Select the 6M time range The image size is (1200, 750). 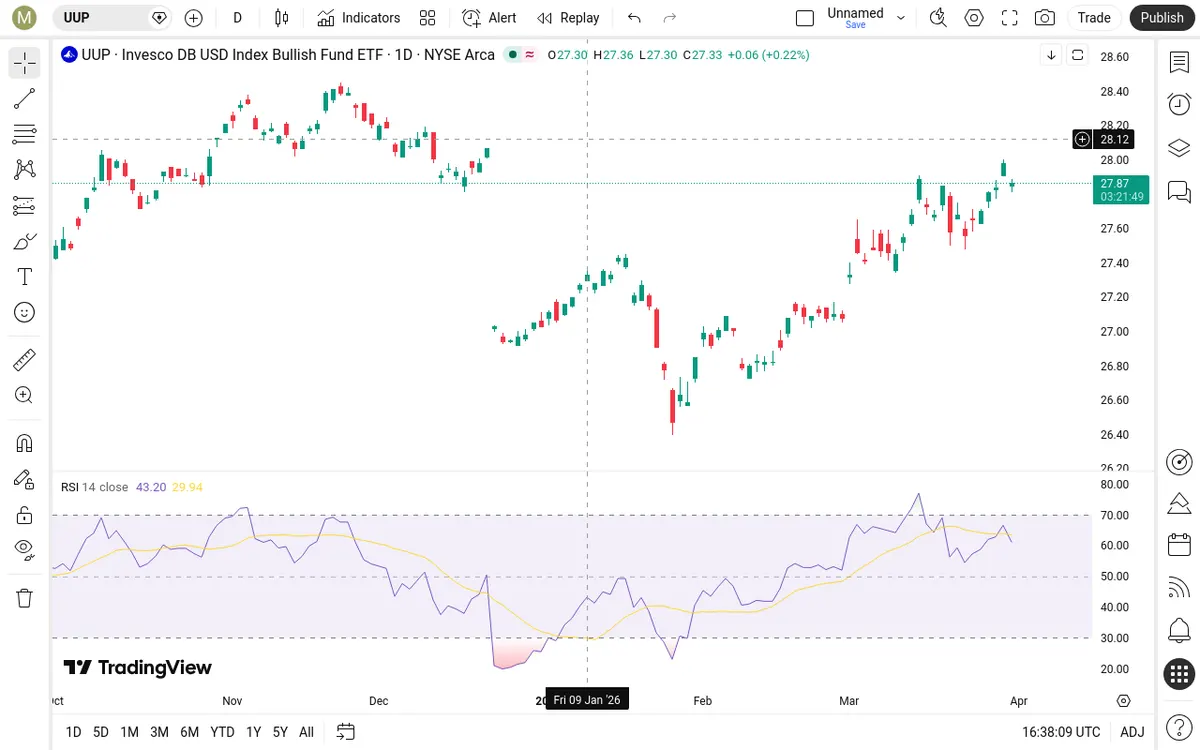pyautogui.click(x=189, y=732)
